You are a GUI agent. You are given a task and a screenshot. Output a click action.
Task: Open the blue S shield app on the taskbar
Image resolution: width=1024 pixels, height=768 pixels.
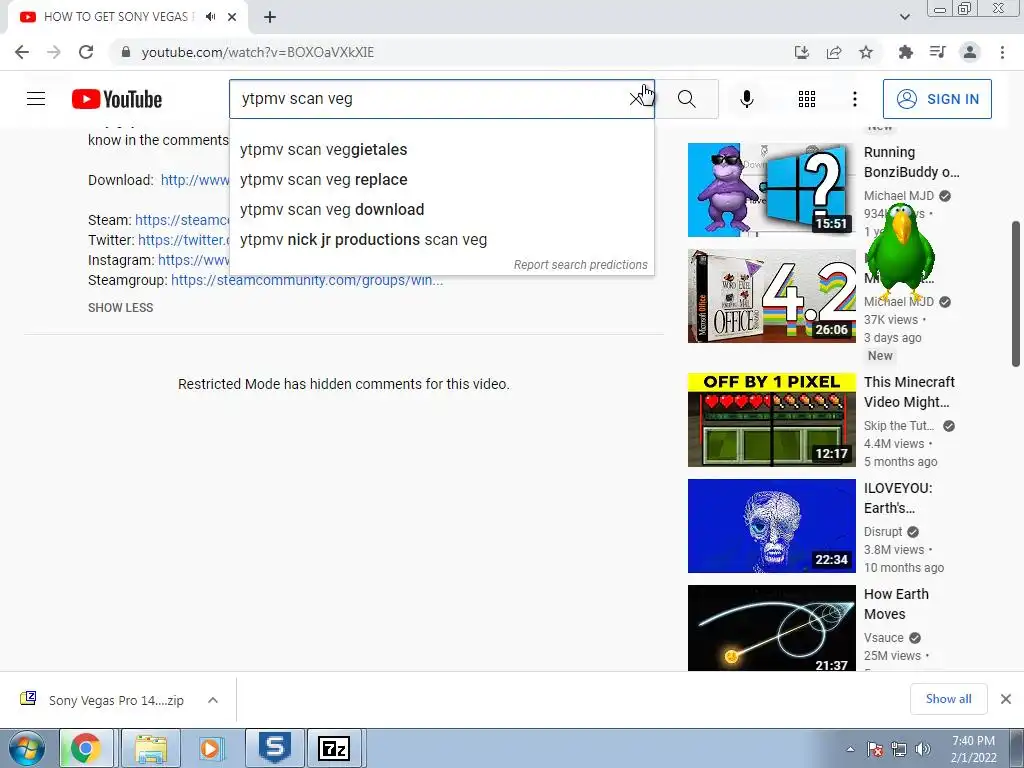click(x=274, y=748)
